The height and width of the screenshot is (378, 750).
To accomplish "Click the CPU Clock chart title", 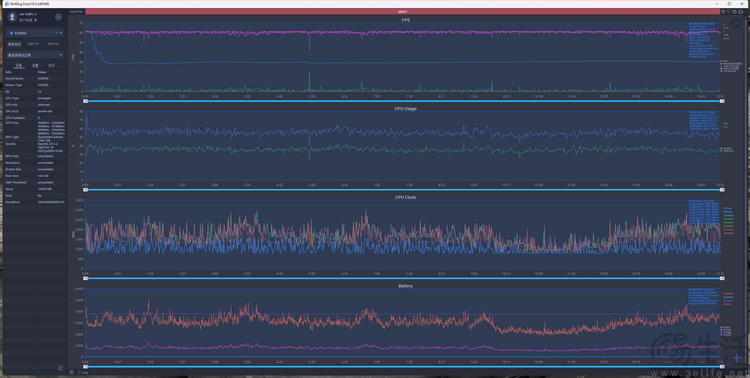I will point(405,197).
